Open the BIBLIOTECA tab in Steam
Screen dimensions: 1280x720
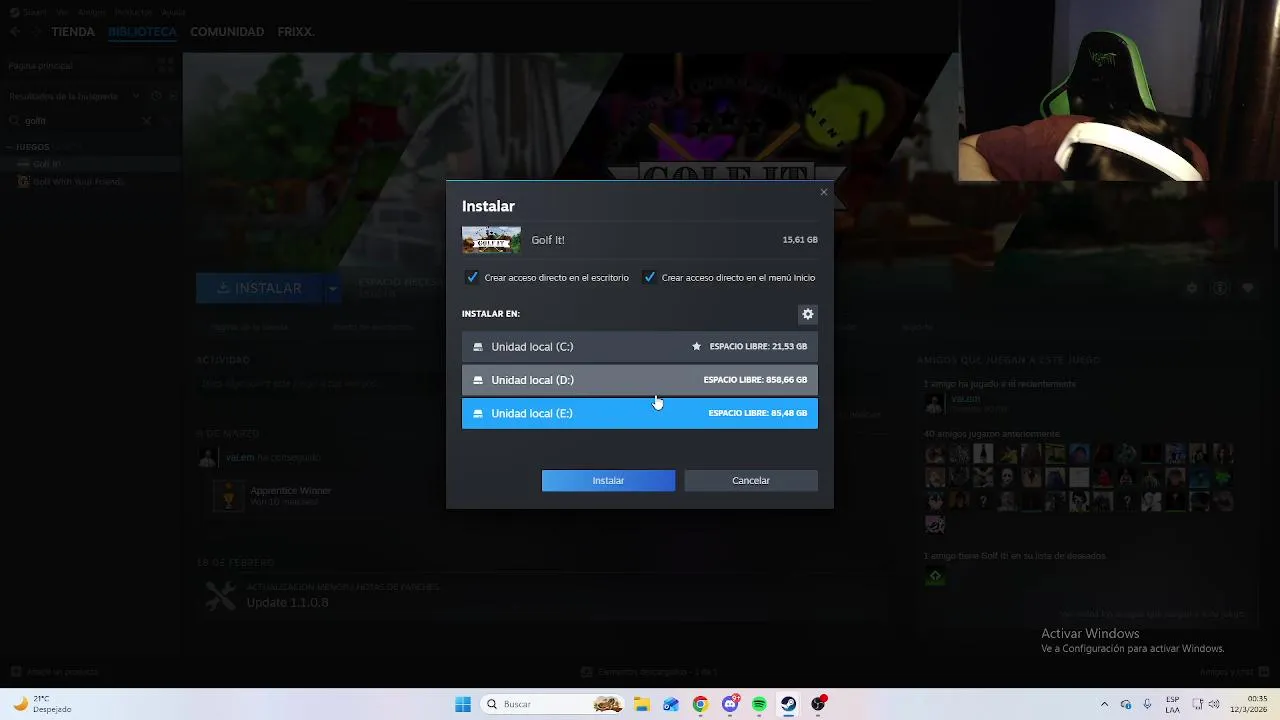pos(142,32)
